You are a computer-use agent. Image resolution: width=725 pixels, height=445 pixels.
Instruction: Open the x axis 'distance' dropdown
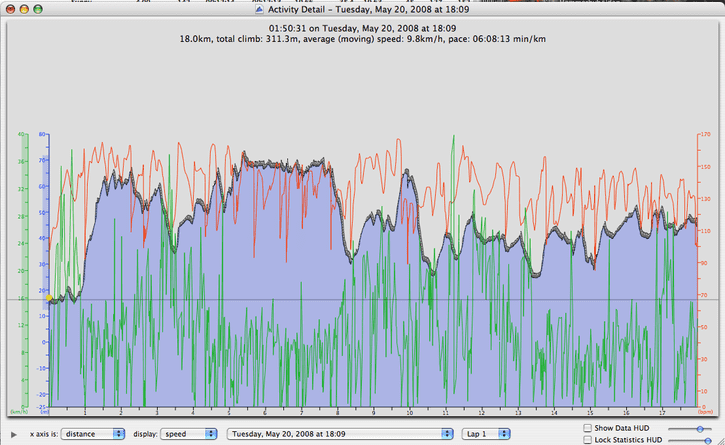[93, 434]
